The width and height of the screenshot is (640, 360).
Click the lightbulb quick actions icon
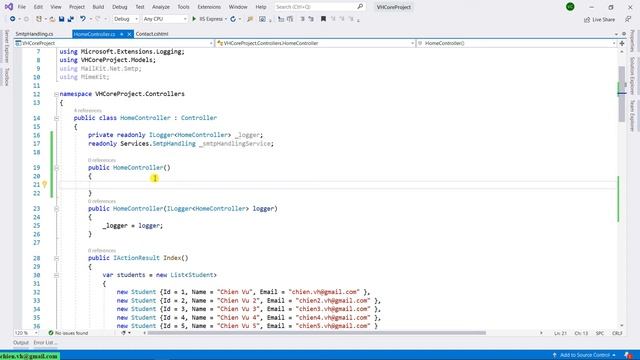[x=44, y=184]
